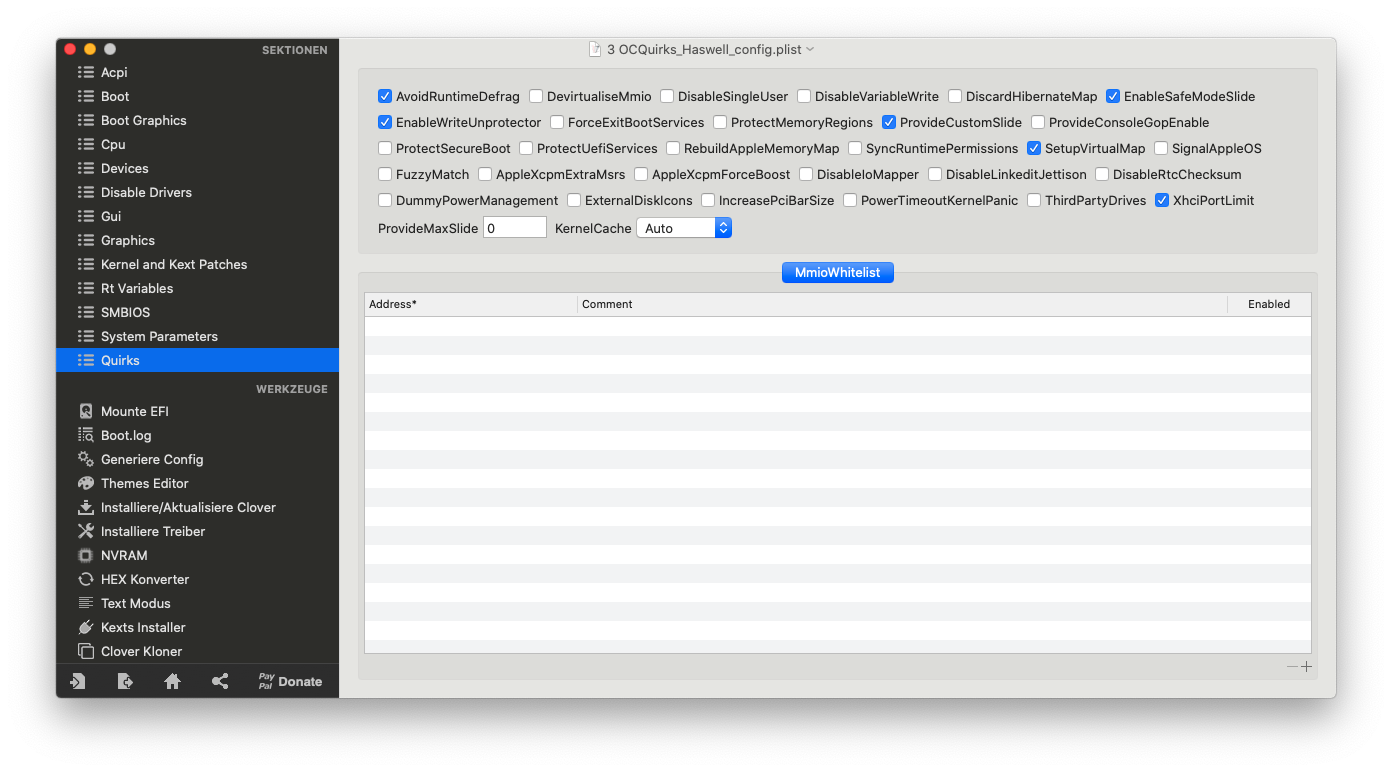Click the HEX Konverter refresh icon
The height and width of the screenshot is (772, 1392).
(x=86, y=579)
